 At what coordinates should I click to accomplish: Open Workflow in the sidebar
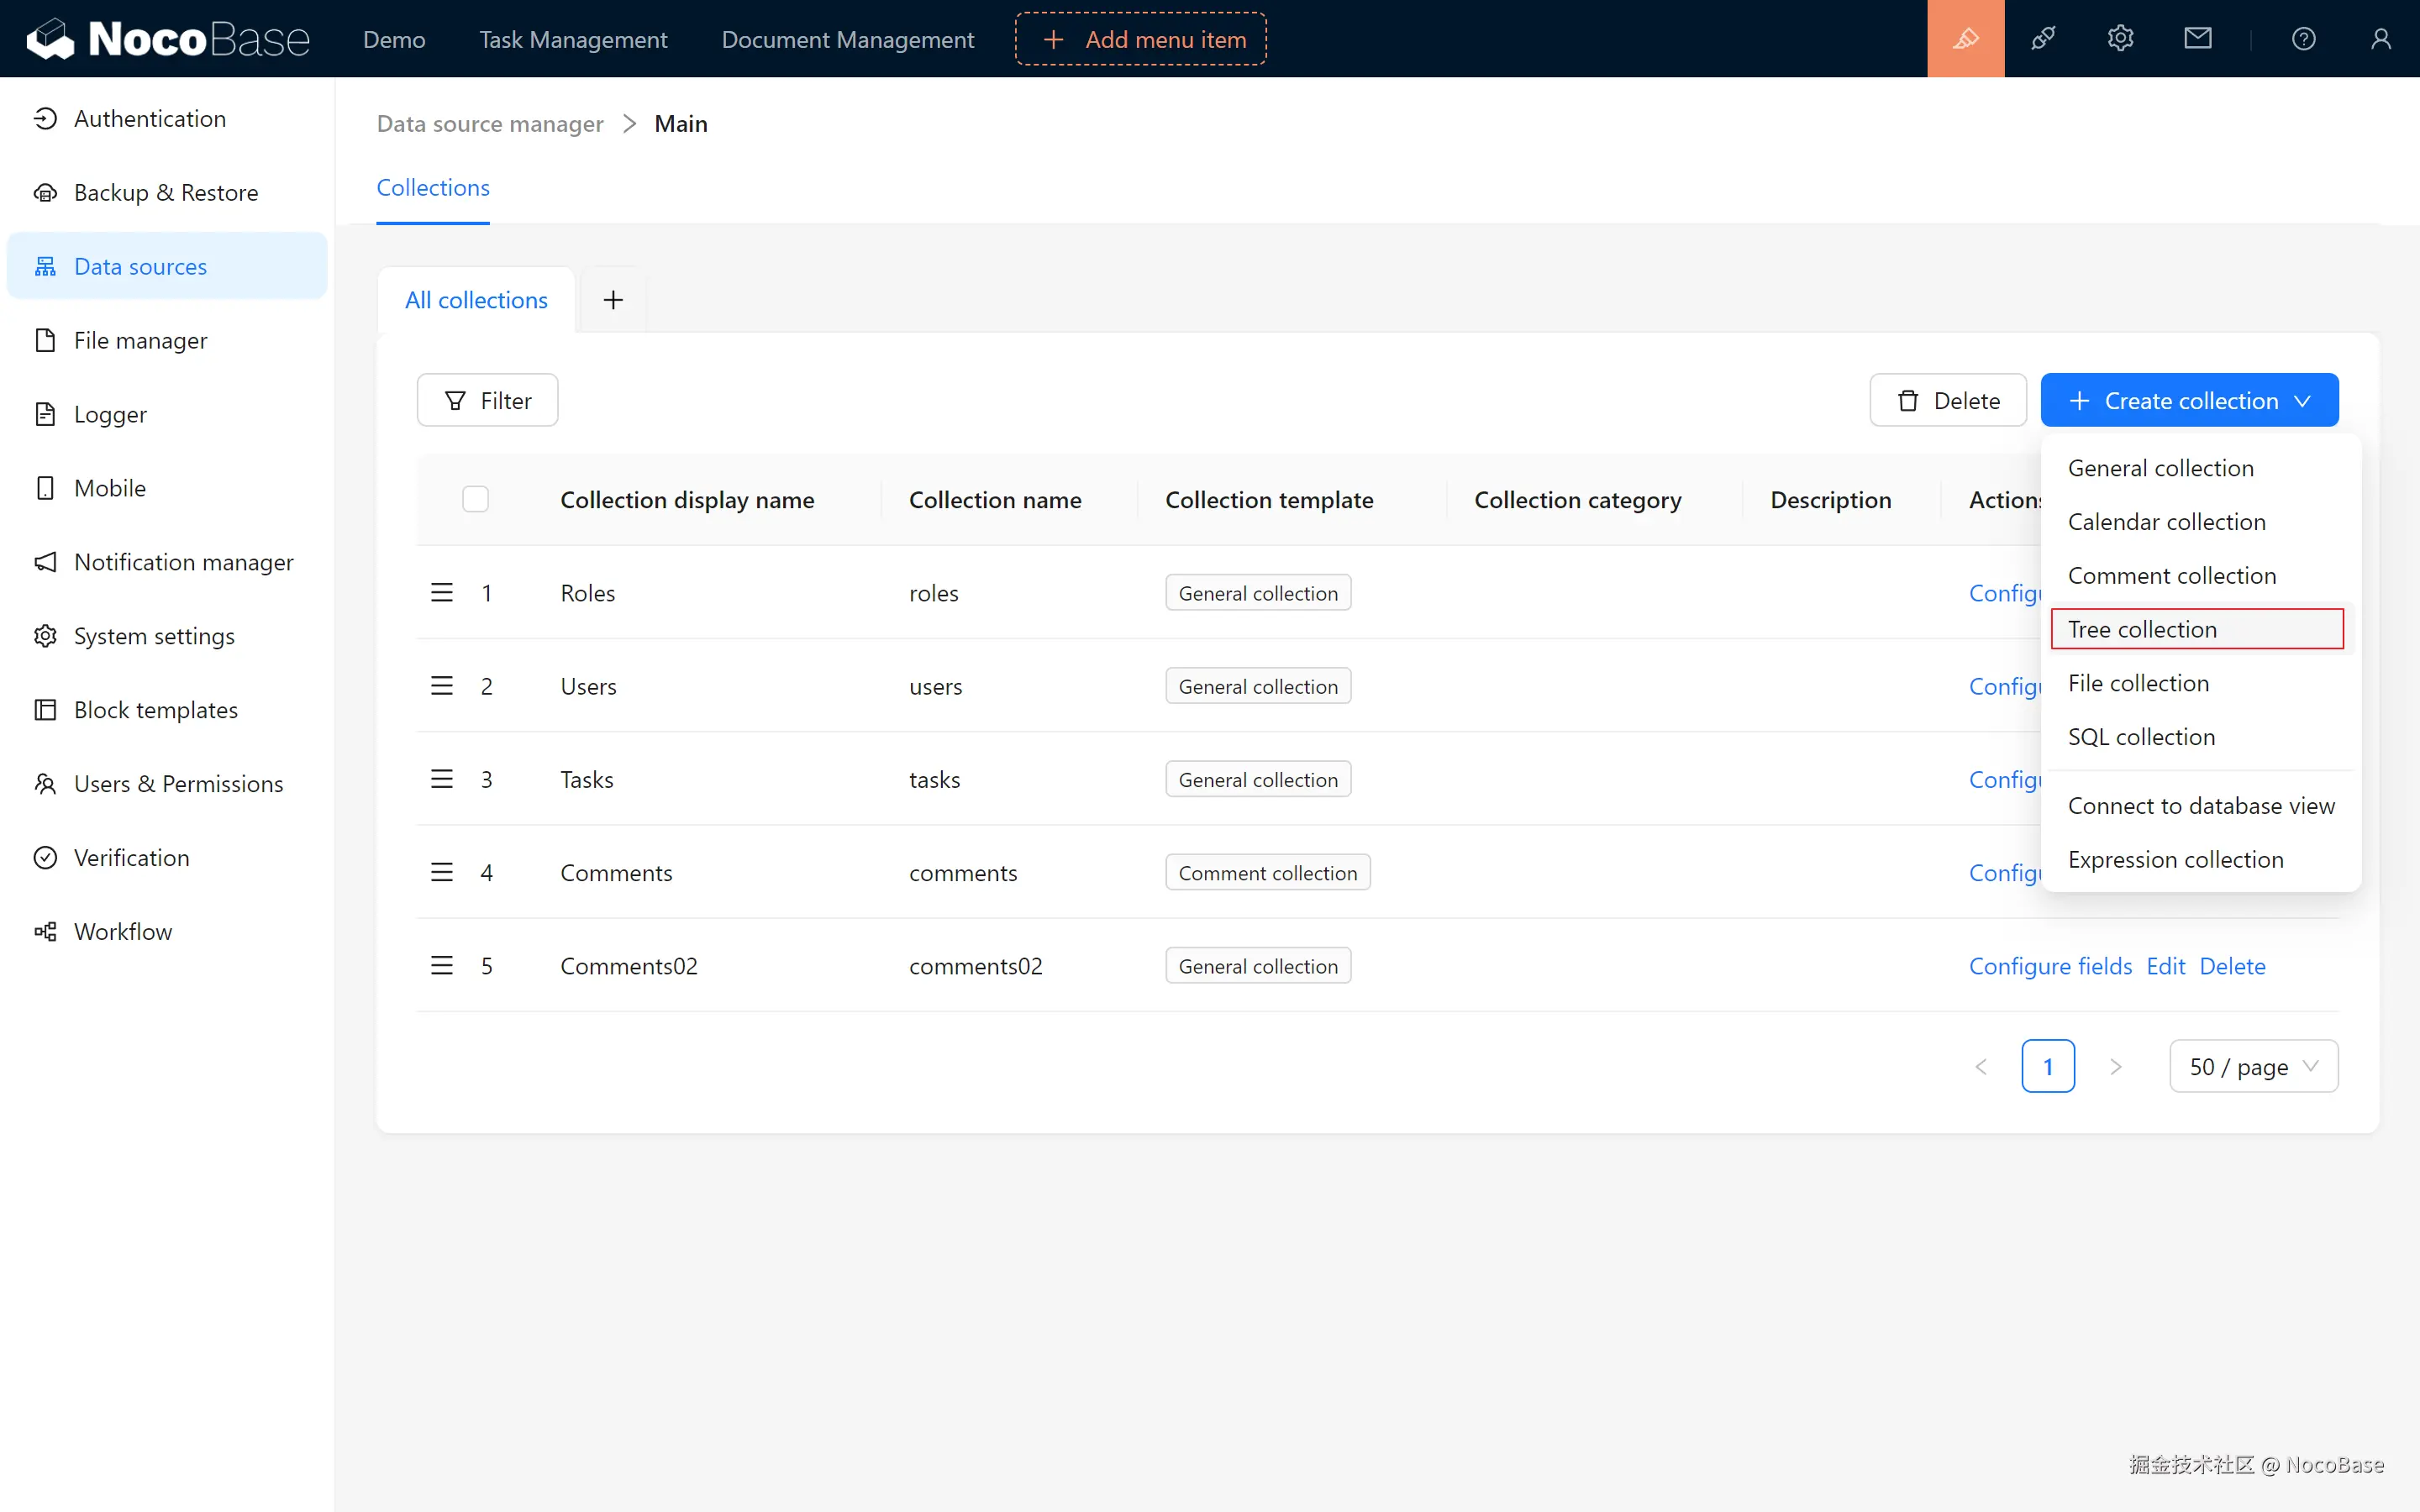pyautogui.click(x=123, y=931)
